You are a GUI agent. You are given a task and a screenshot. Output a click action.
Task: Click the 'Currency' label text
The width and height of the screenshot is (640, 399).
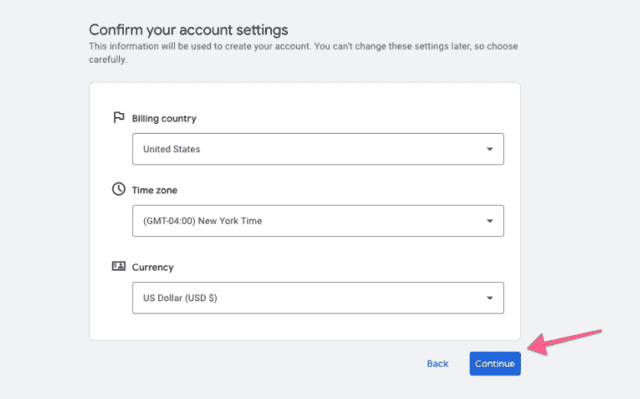coord(153,267)
